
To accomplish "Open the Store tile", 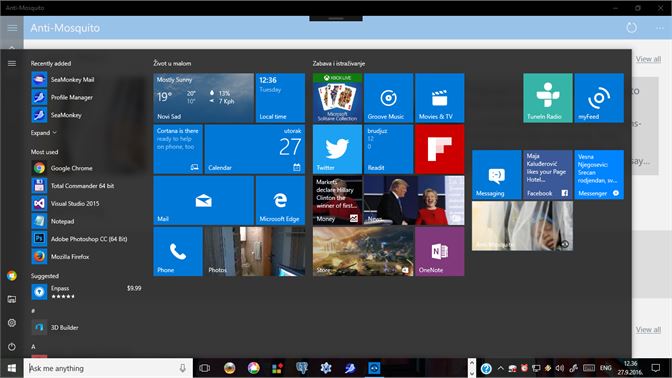I will tap(363, 252).
